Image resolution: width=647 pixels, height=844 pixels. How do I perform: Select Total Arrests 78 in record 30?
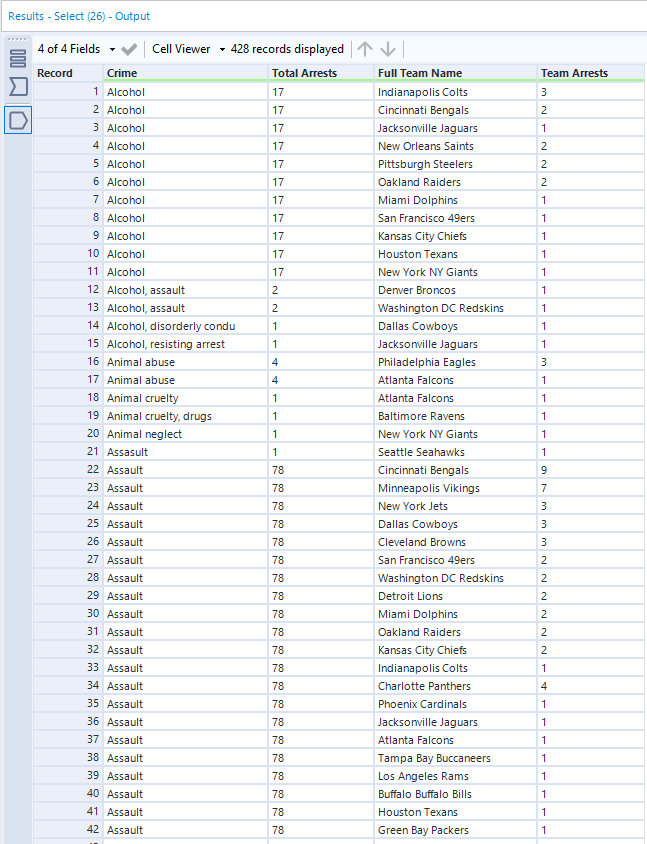pyautogui.click(x=321, y=614)
